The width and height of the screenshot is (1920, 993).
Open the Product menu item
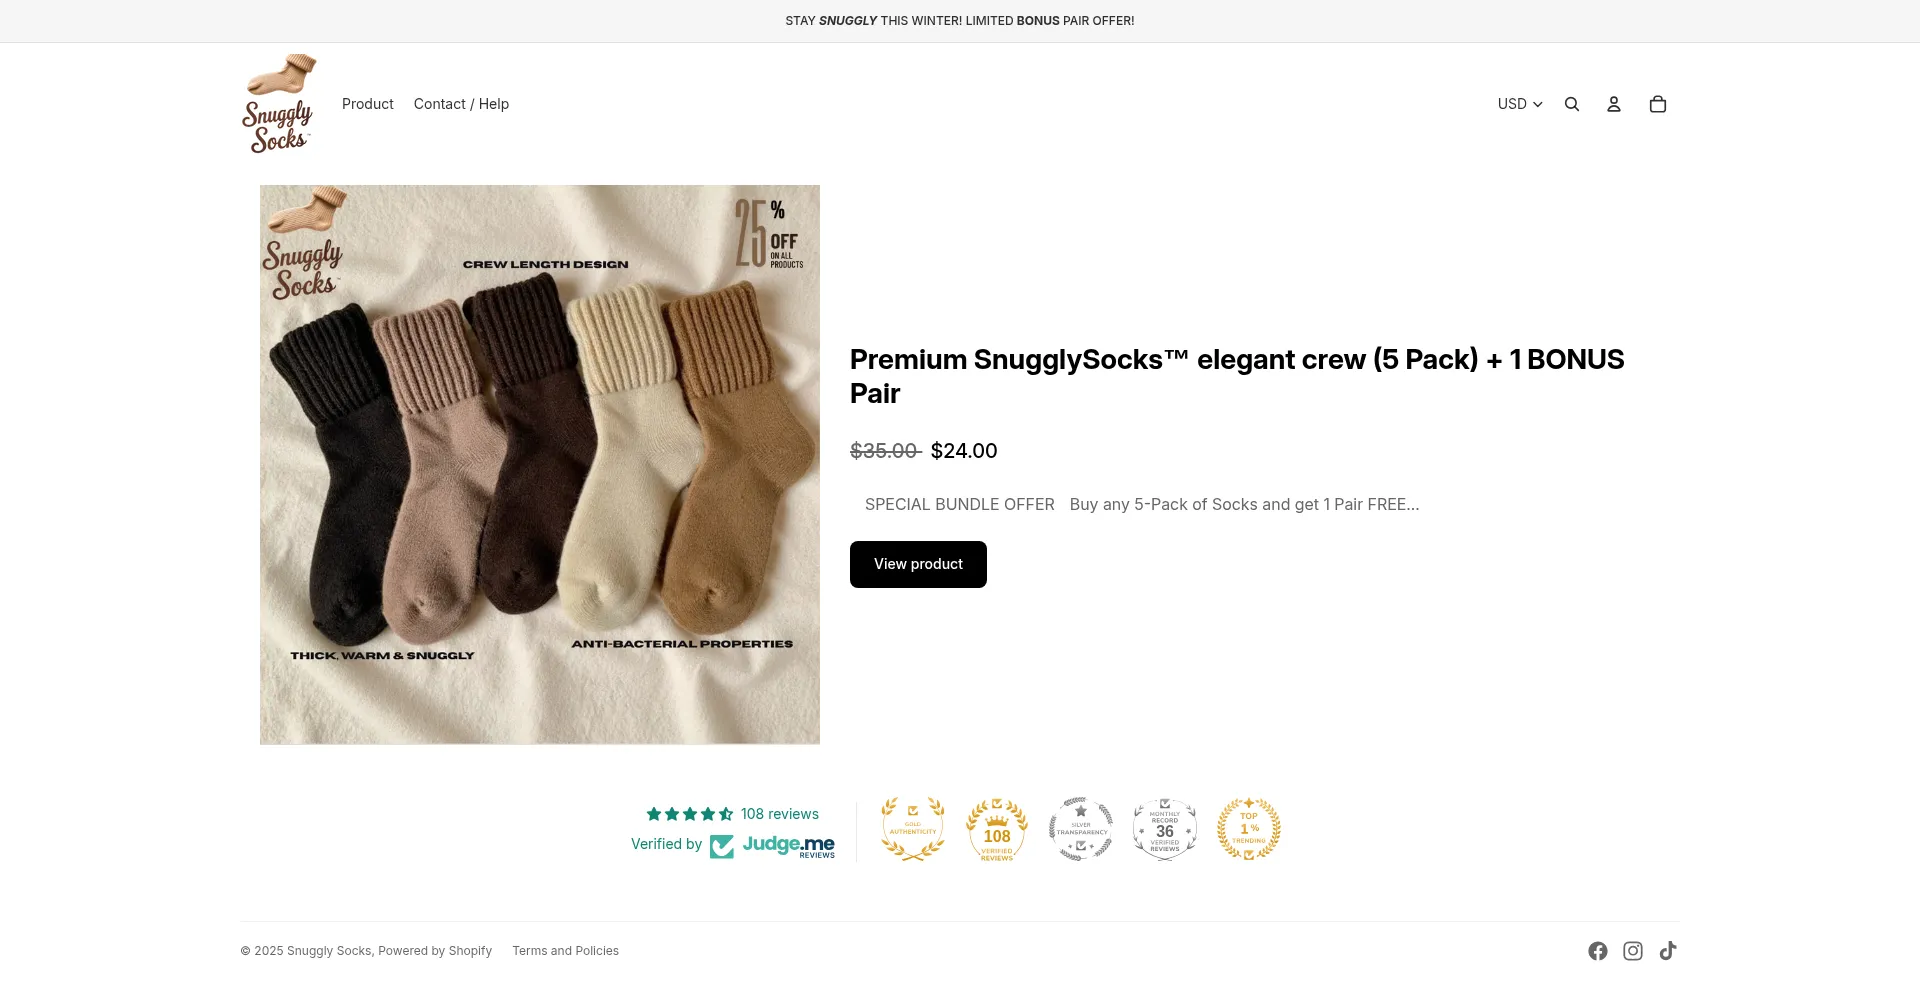(x=367, y=103)
